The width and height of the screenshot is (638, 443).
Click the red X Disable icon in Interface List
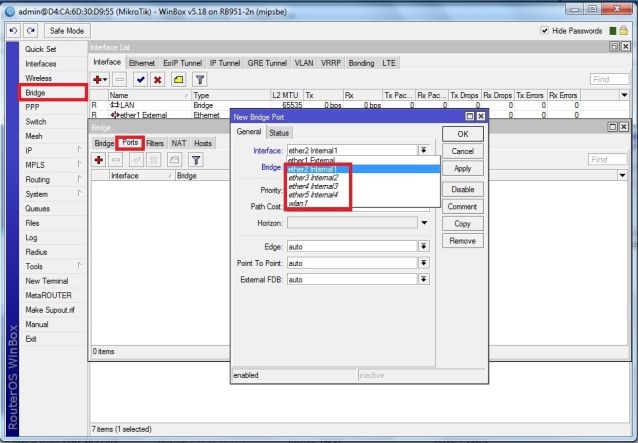click(157, 80)
